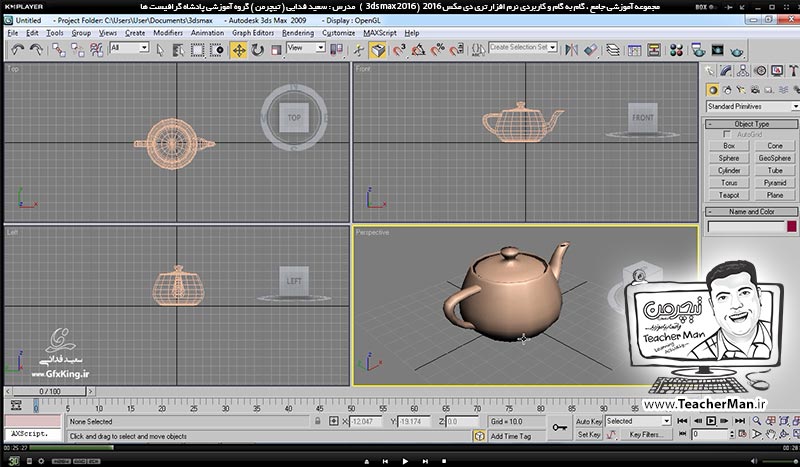Click the object name input field
Screen dimensions: 800x467
click(745, 227)
